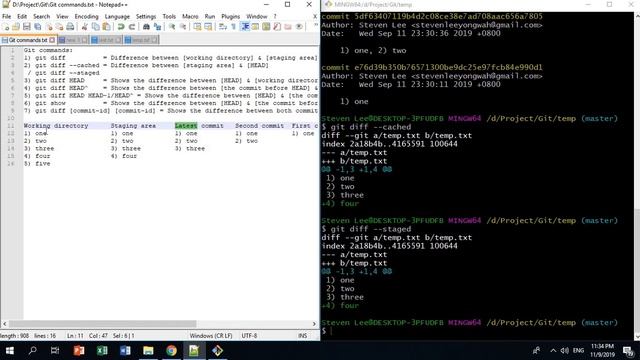The height and width of the screenshot is (360, 640).
Task: Open the Language menu
Action: point(117,16)
